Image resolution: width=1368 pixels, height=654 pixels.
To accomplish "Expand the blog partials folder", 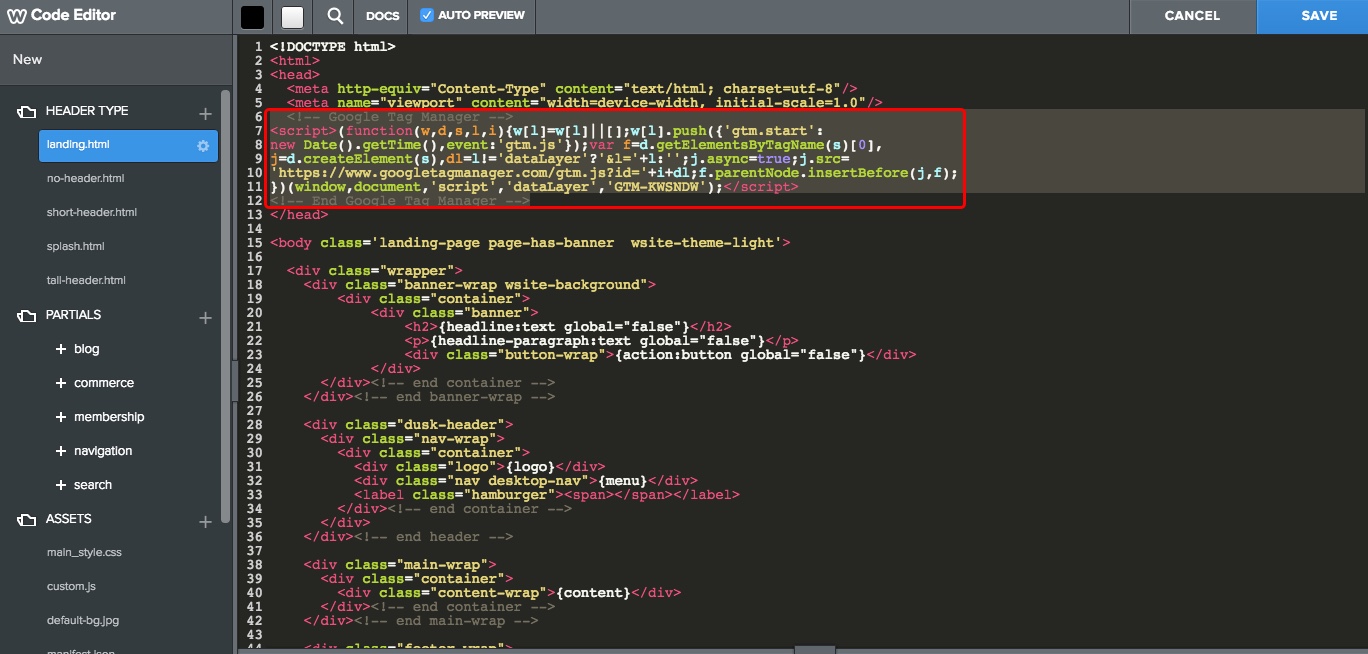I will pos(62,349).
